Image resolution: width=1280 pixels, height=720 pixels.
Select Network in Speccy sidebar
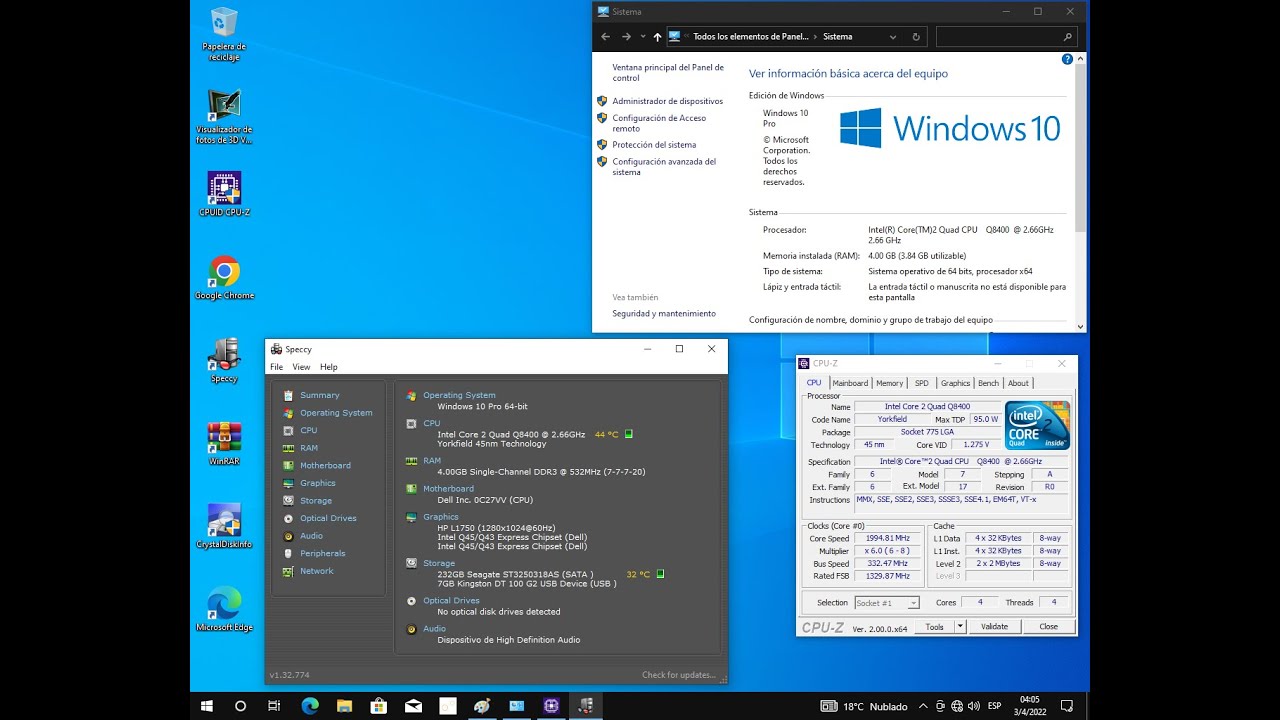click(316, 571)
